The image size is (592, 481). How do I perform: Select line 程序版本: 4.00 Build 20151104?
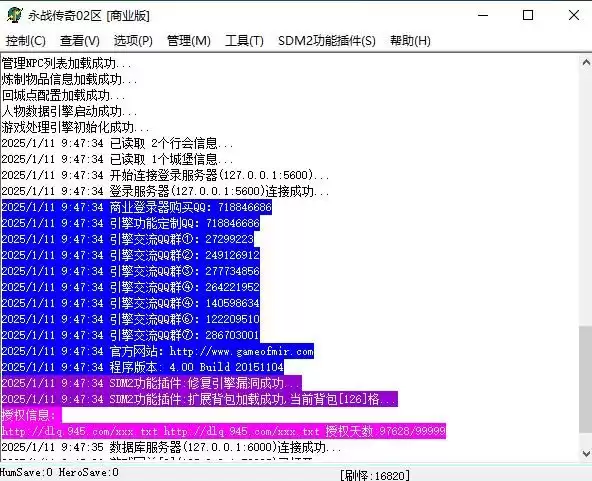point(143,367)
